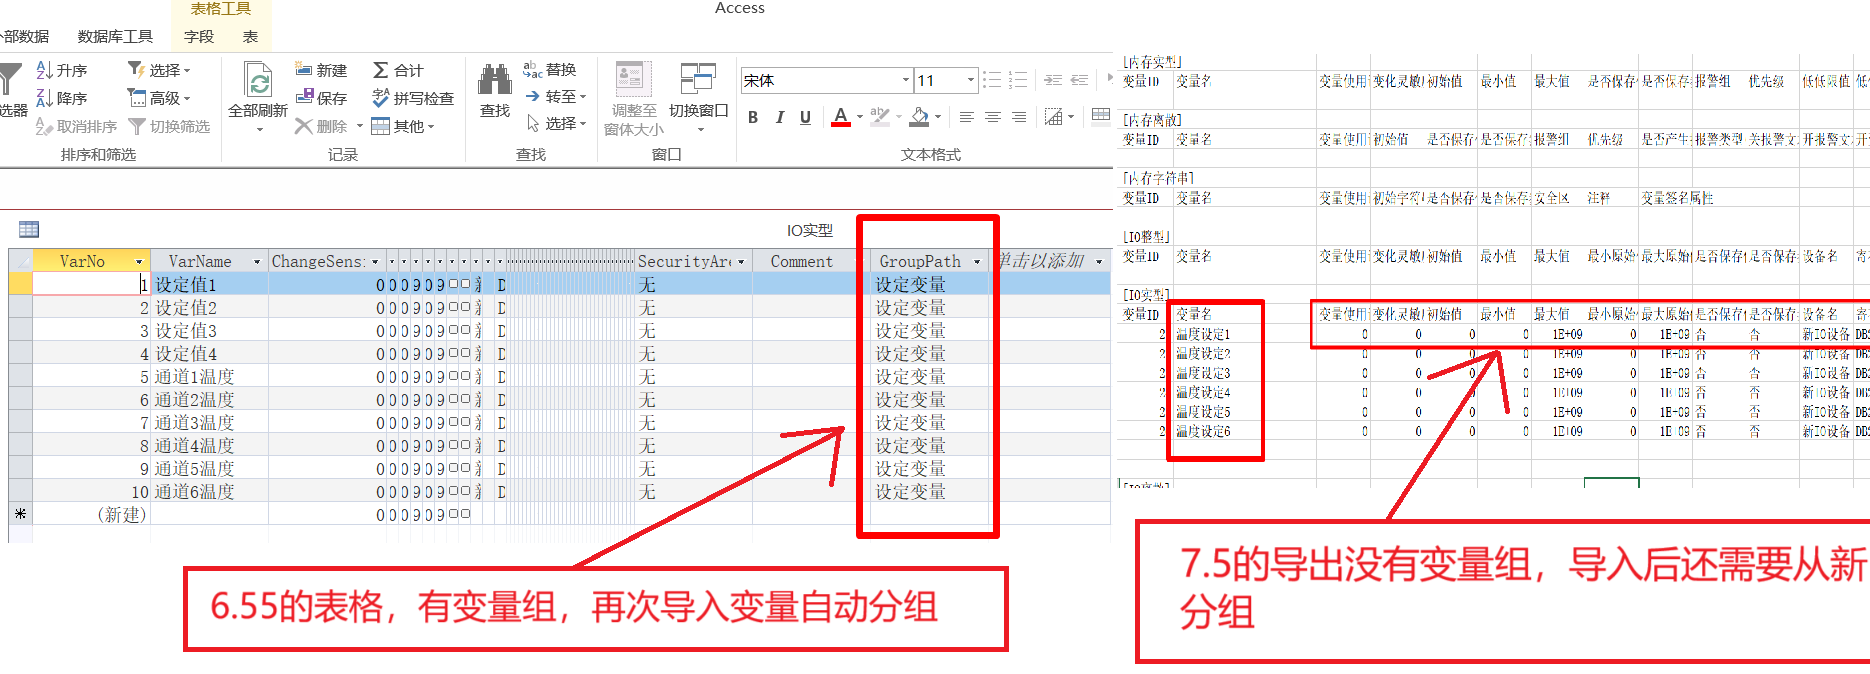Screen dimensions: 1870x674
Task: Switch to the 数据库工具 ribbon tab
Action: click(115, 36)
